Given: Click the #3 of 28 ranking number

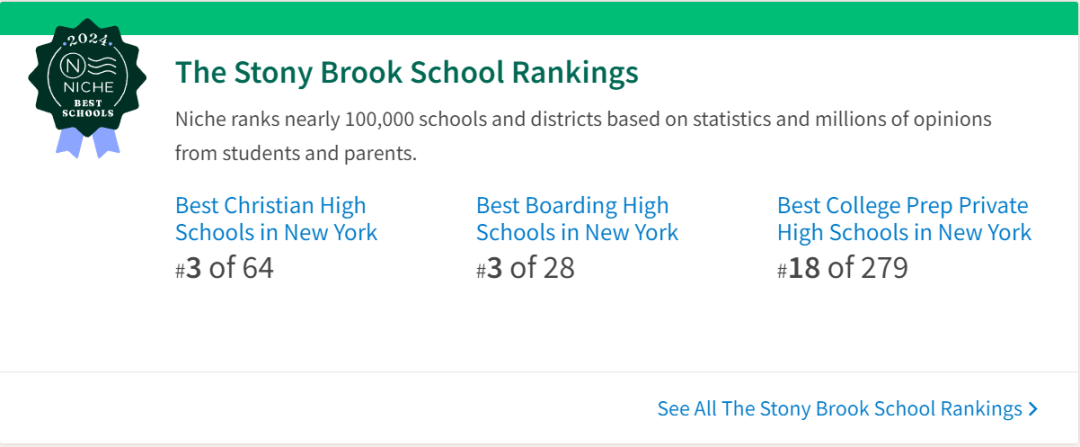Looking at the screenshot, I should [525, 268].
